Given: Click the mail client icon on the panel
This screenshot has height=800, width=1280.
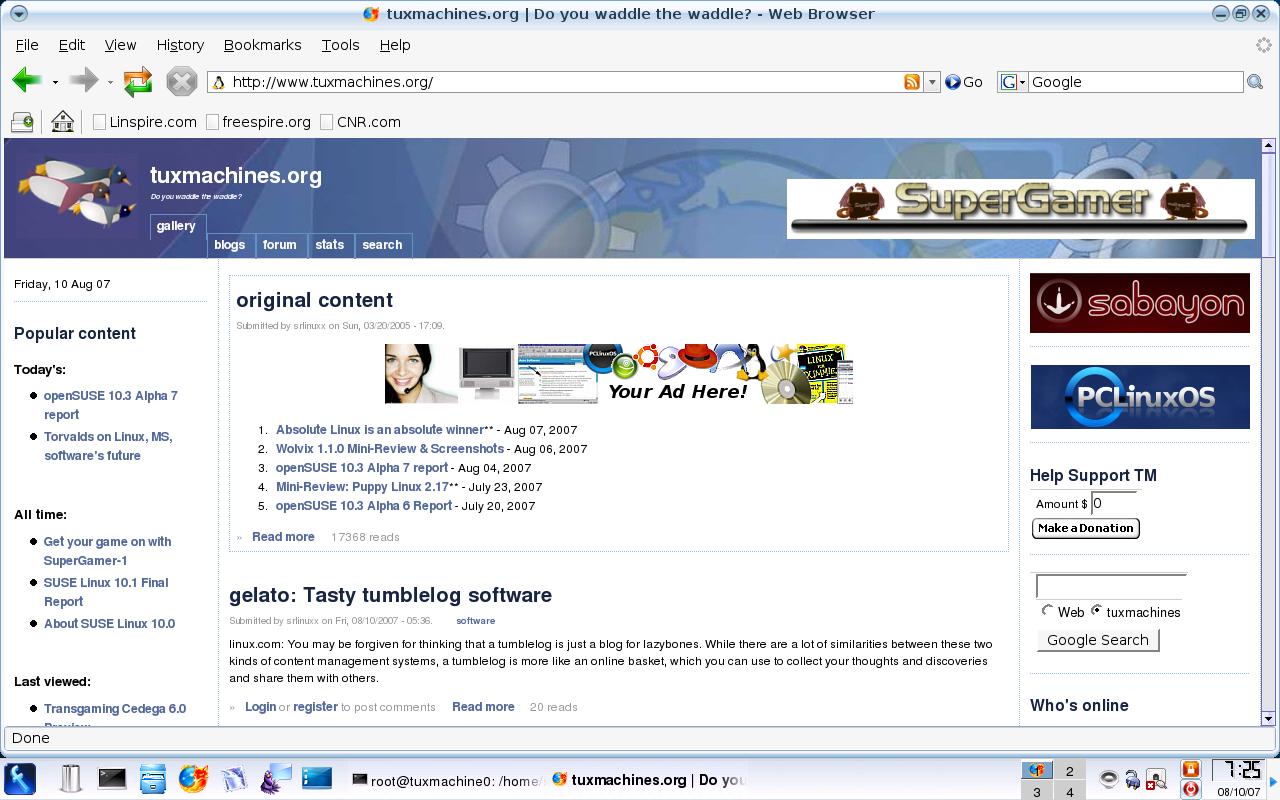Looking at the screenshot, I should 233,778.
